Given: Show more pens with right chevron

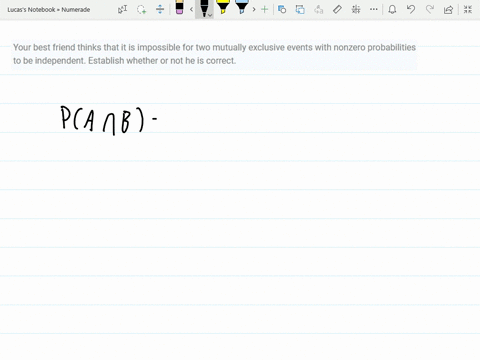Looking at the screenshot, I should pos(254,9).
